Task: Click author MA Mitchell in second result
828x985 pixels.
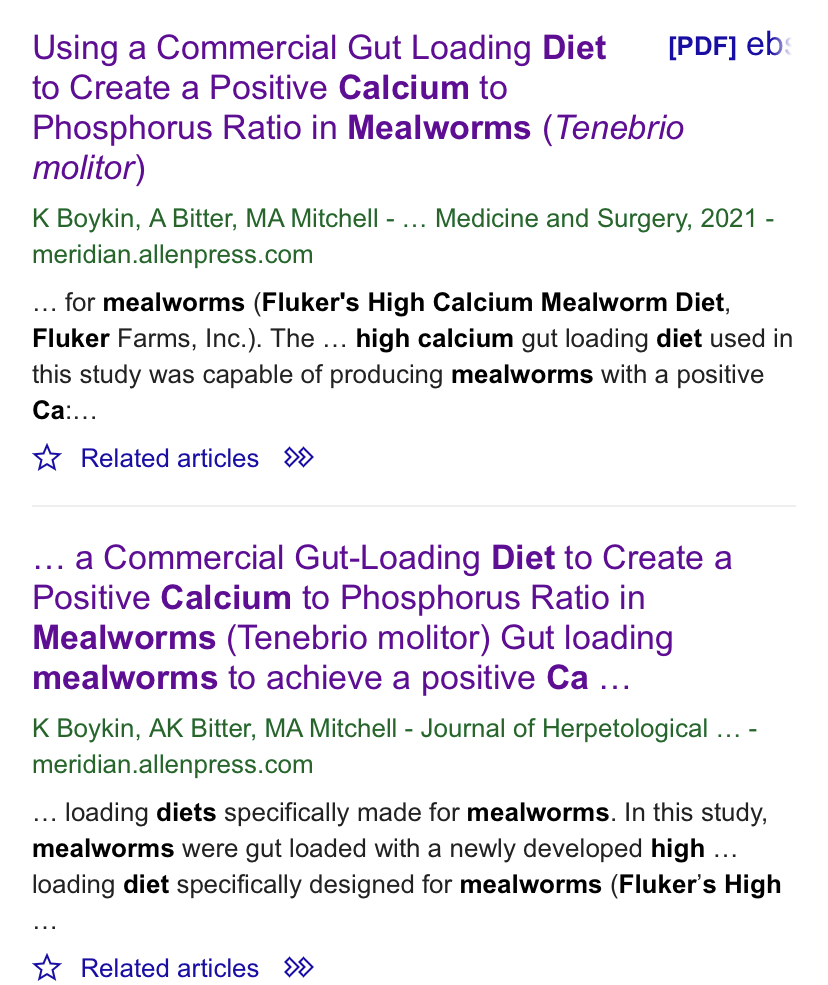Action: pyautogui.click(x=330, y=729)
